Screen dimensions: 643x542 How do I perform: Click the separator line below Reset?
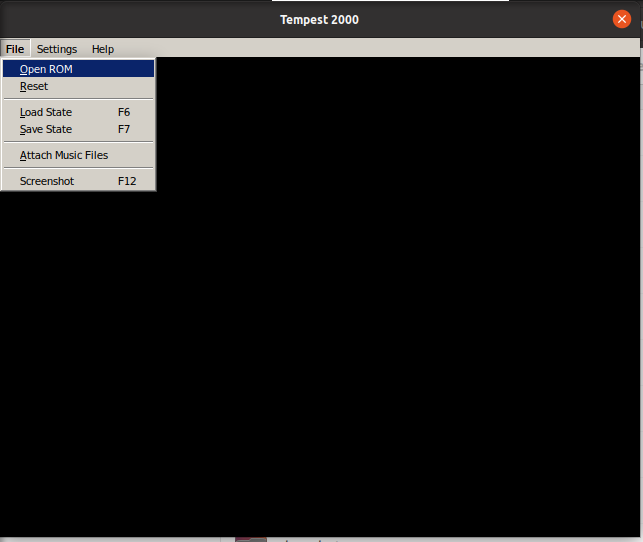(x=78, y=99)
